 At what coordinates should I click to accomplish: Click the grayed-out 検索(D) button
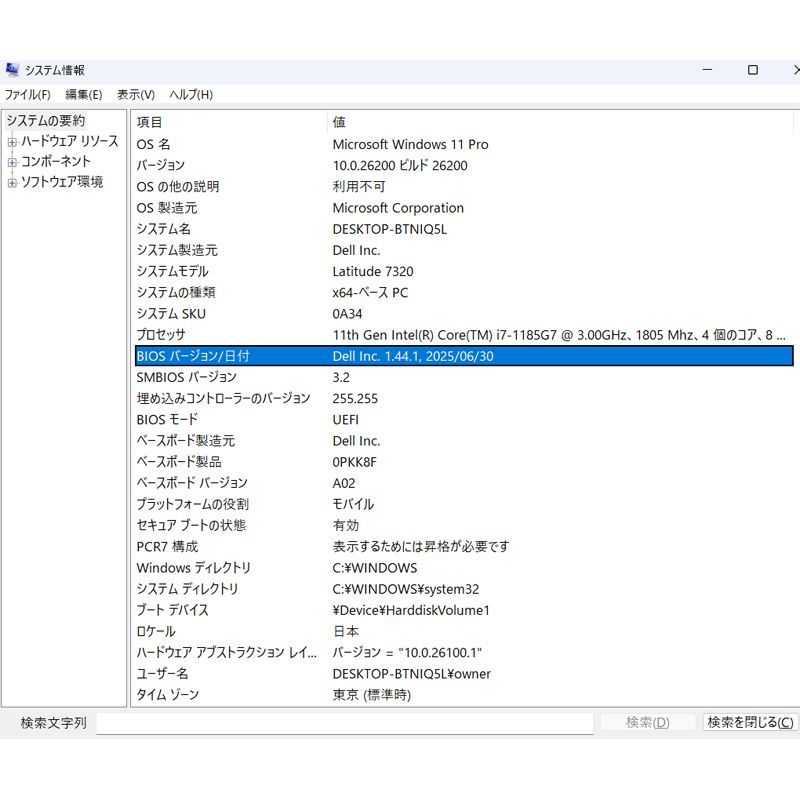[x=646, y=721]
